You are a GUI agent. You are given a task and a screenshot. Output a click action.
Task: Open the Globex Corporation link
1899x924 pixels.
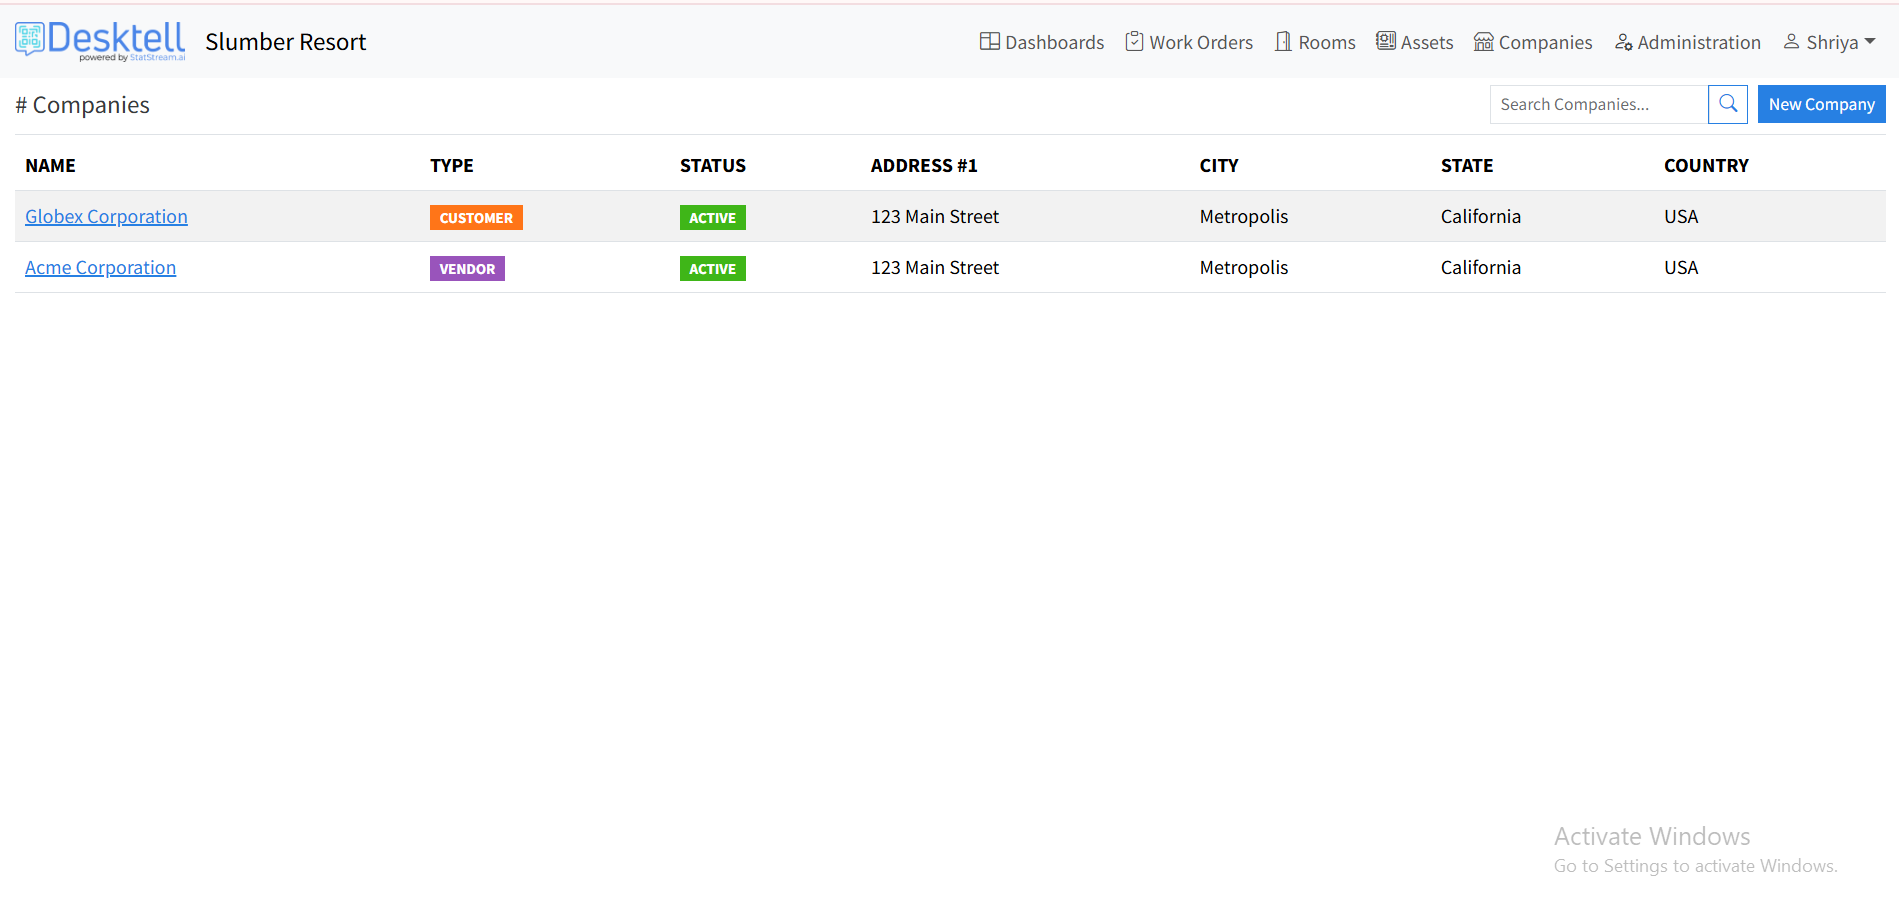pyautogui.click(x=106, y=217)
